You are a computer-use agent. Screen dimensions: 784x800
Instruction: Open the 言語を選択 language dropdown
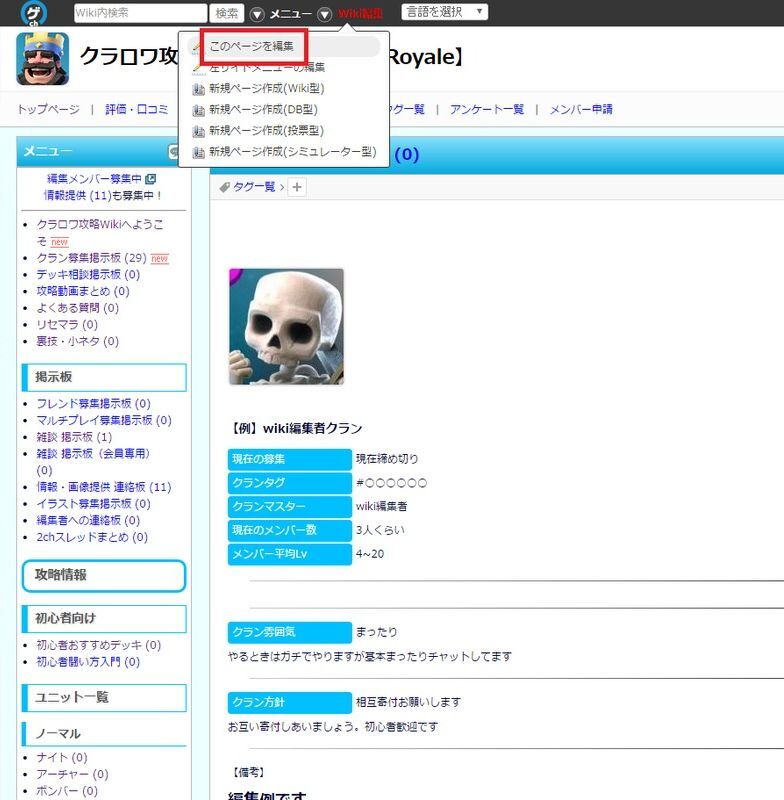point(444,12)
